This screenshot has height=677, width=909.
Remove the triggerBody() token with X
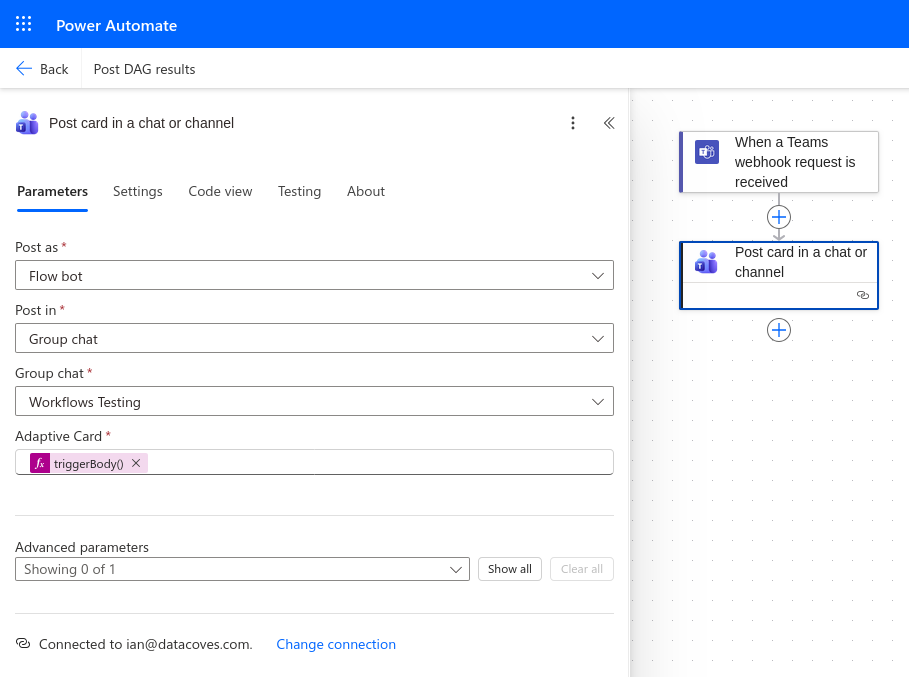tap(136, 463)
